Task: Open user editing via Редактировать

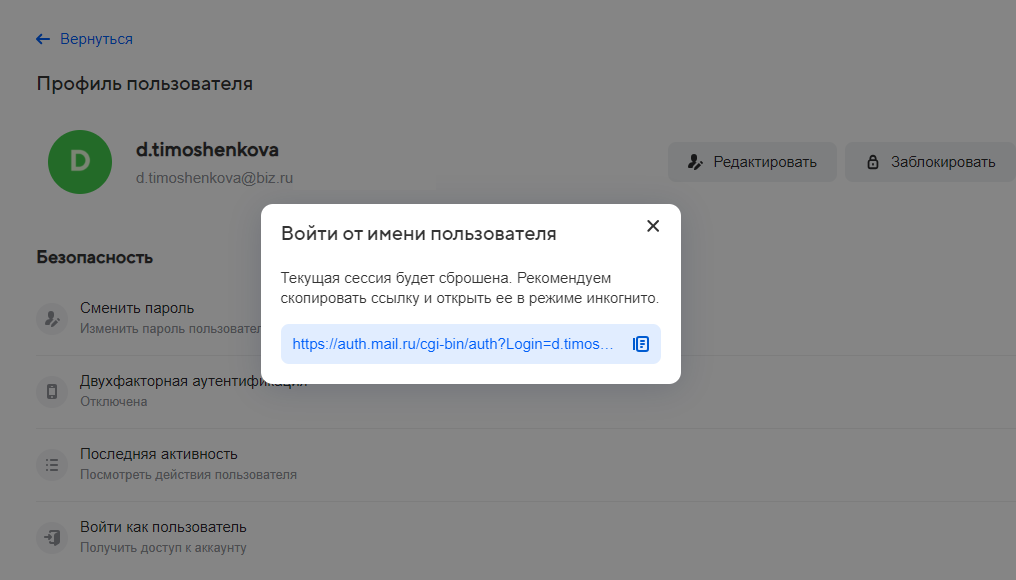Action: coord(752,161)
